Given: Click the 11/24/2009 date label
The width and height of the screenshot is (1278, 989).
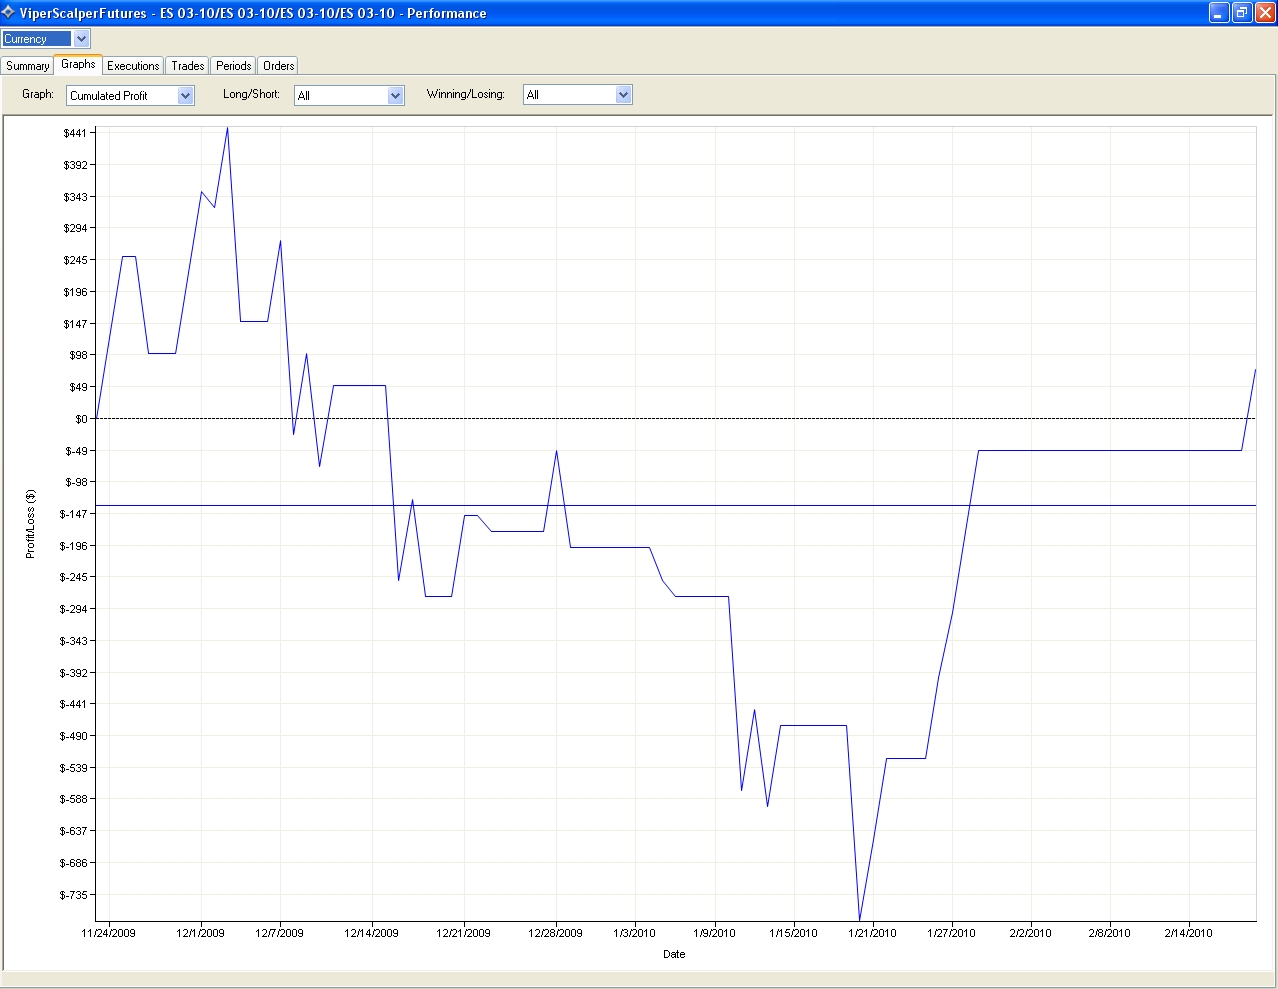Looking at the screenshot, I should pos(108,933).
